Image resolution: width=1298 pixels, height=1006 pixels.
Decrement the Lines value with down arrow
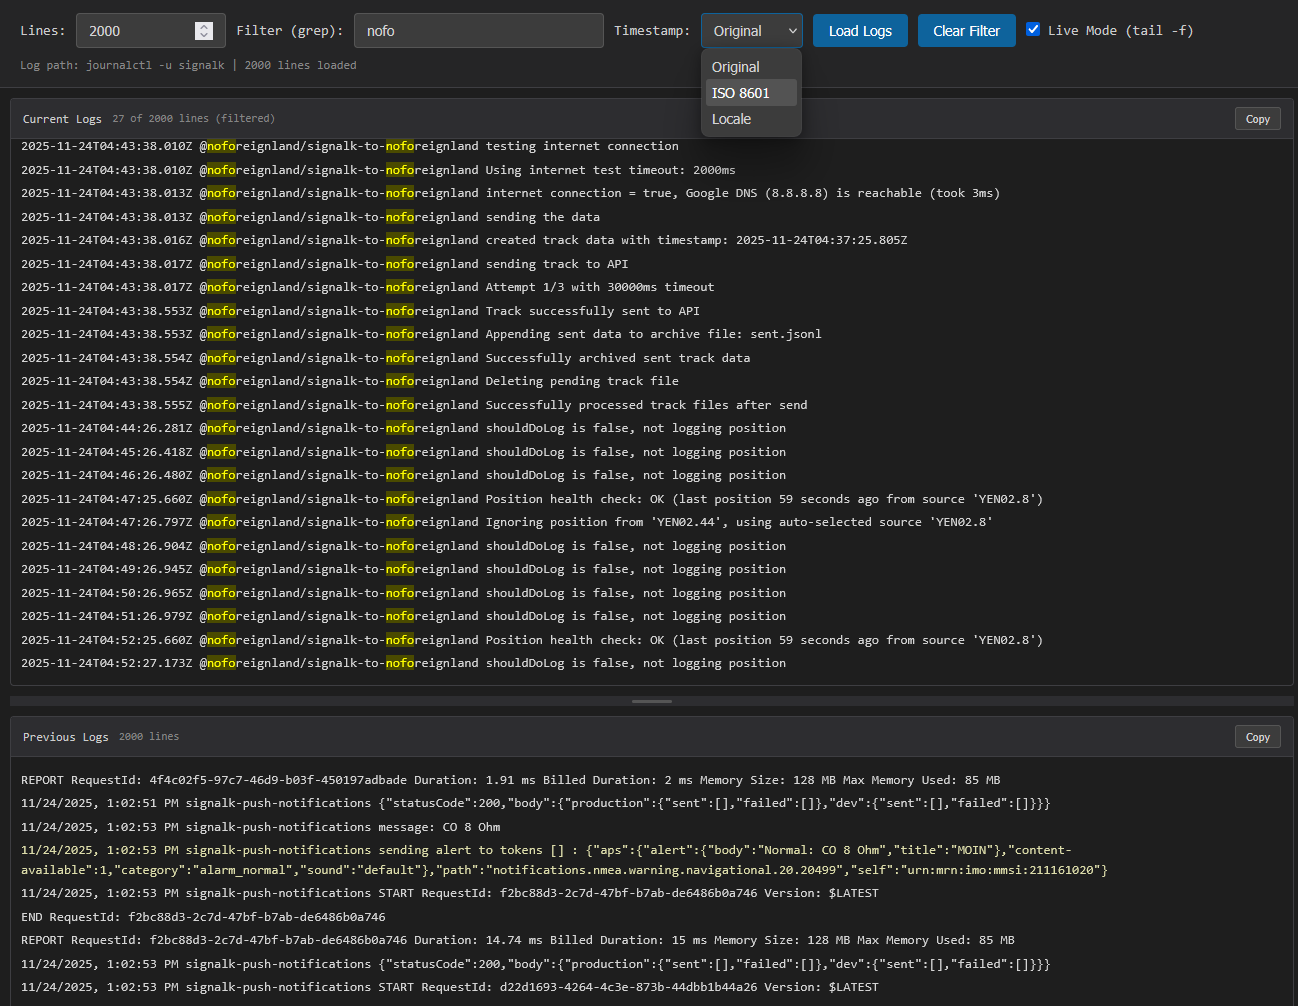(204, 36)
